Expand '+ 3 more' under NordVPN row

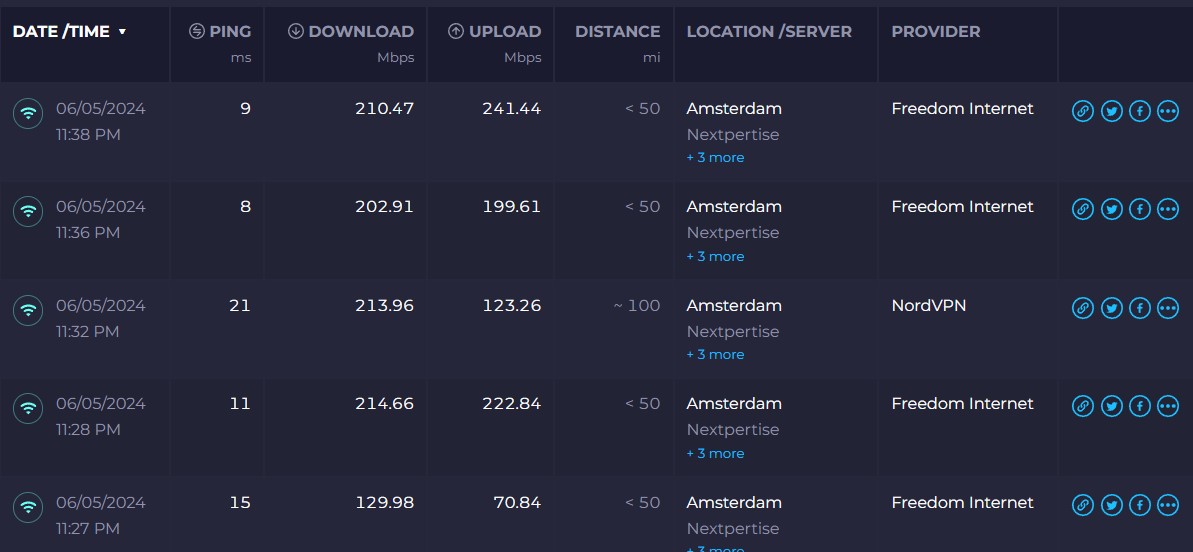tap(715, 355)
